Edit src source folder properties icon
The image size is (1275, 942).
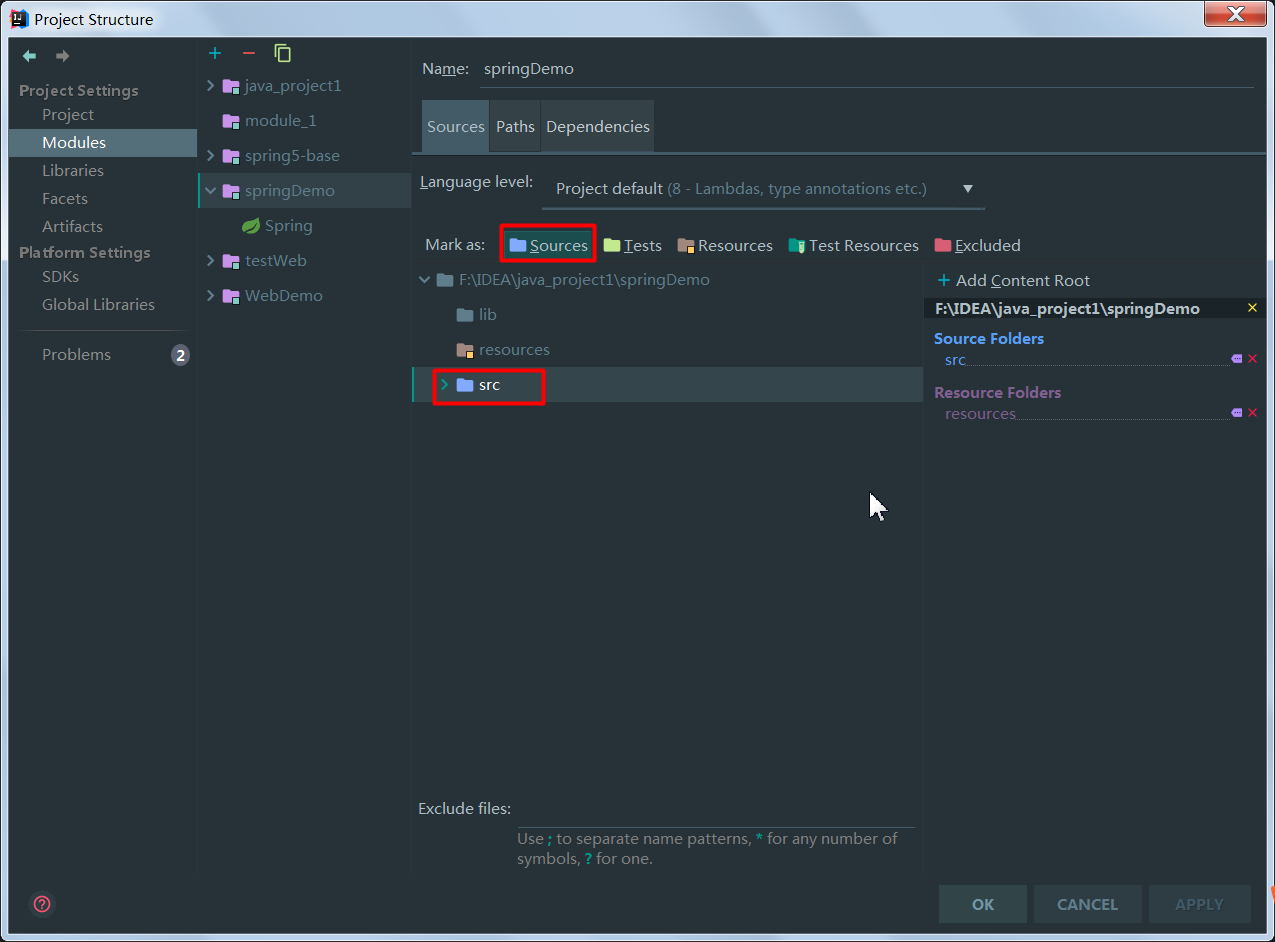1237,359
